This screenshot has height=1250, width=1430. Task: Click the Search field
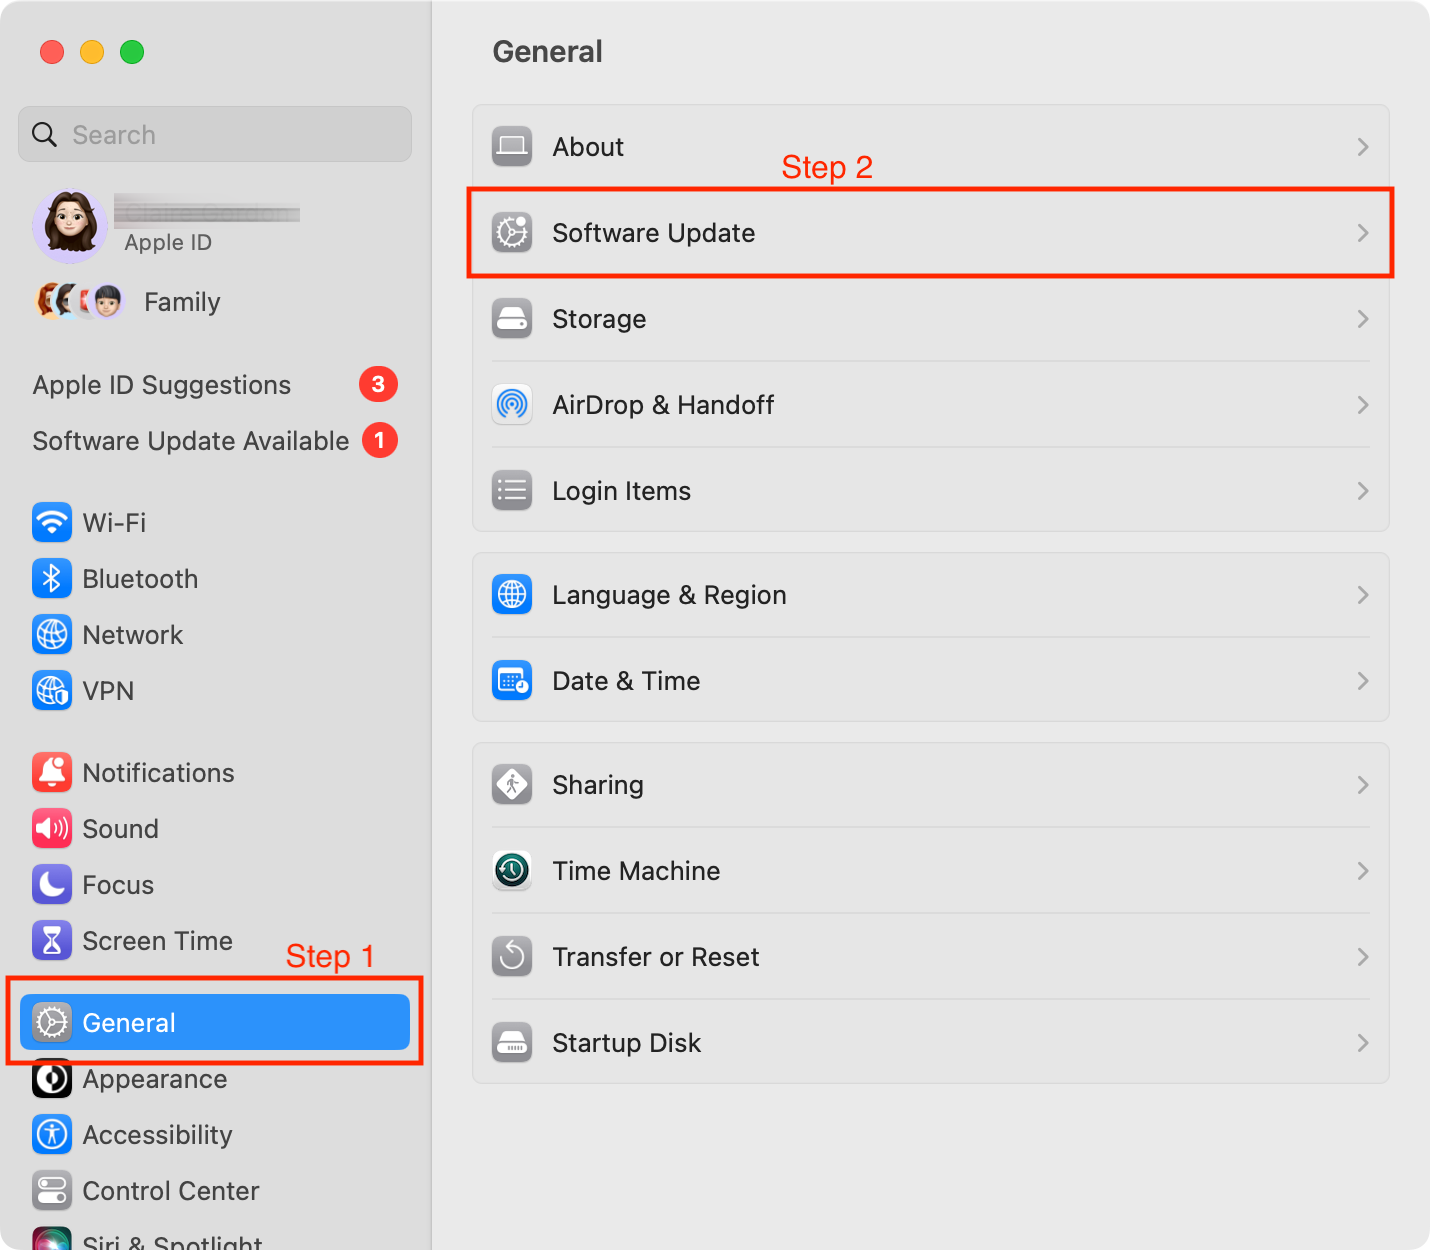coord(215,135)
